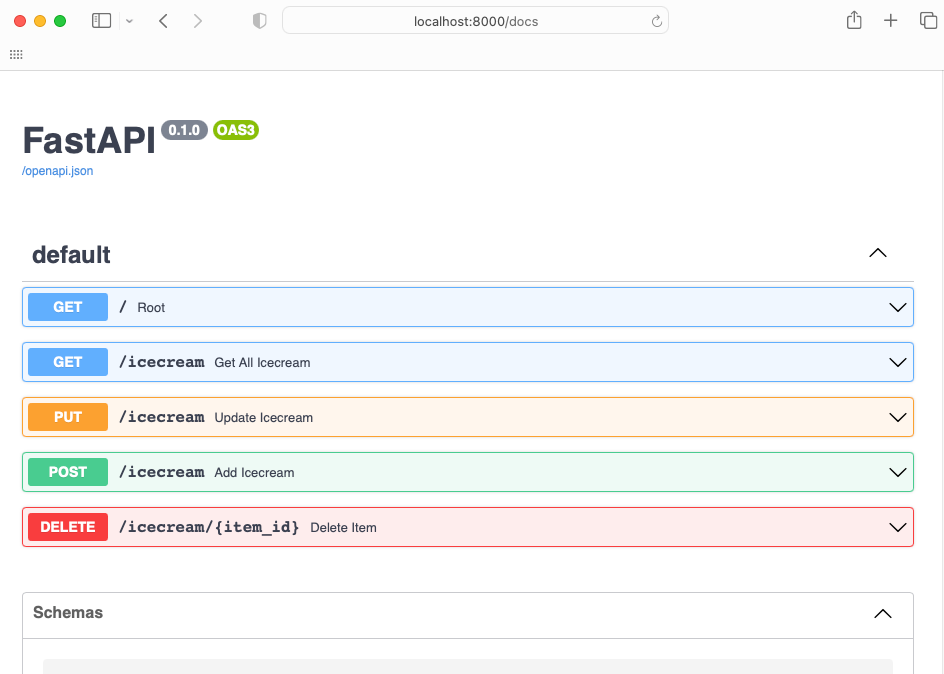Click the Update Icecream description

(x=264, y=418)
